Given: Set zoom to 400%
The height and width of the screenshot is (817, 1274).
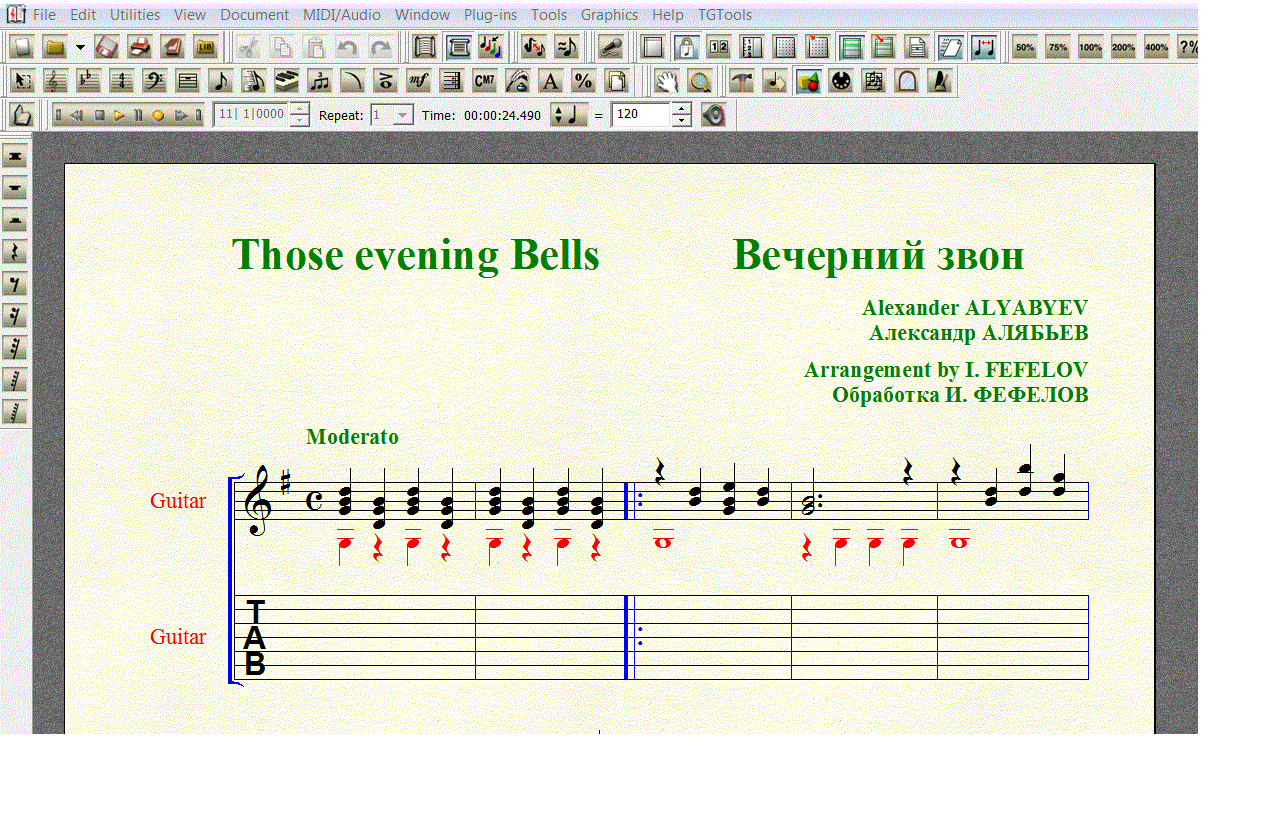Looking at the screenshot, I should [1157, 47].
